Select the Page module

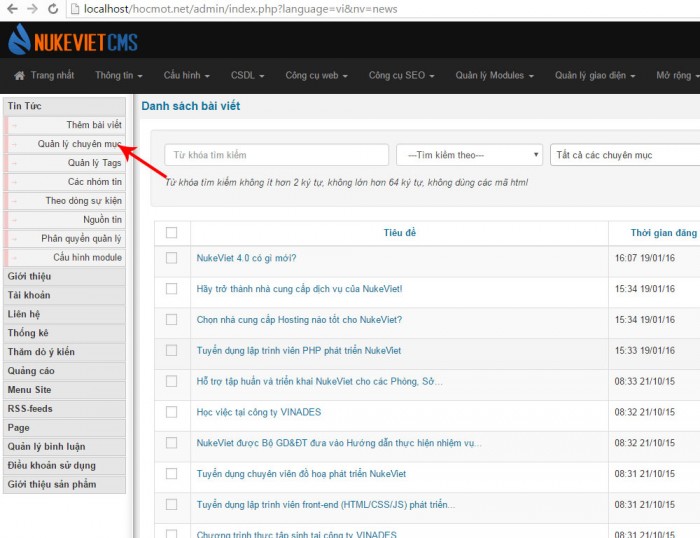coord(65,428)
